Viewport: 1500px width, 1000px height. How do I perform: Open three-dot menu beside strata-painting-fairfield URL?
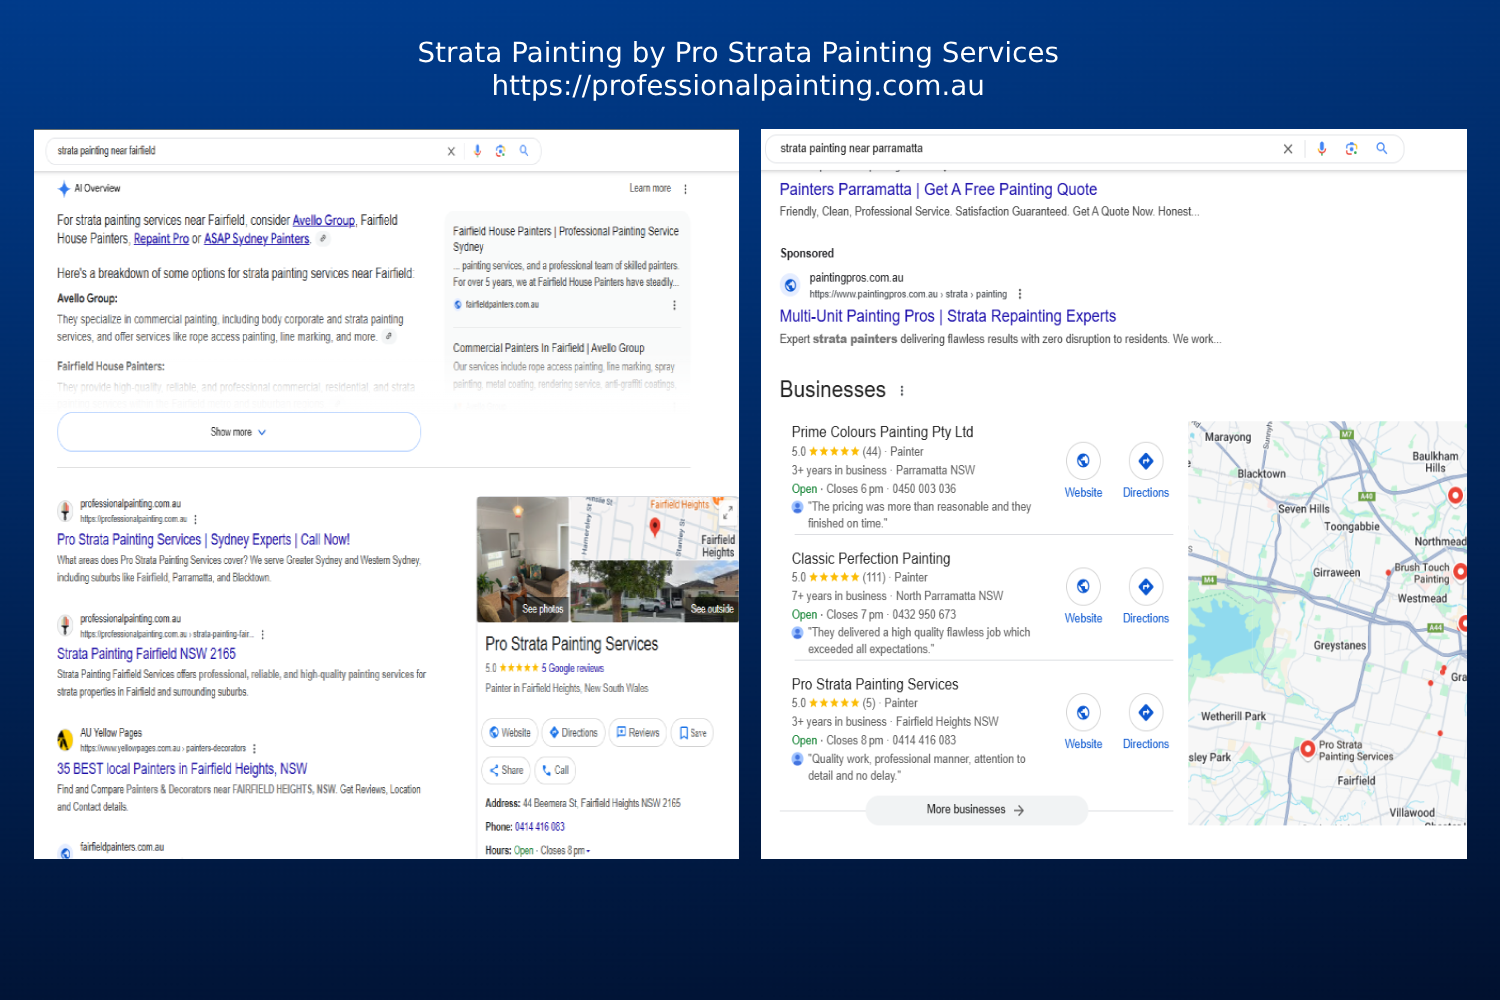262,634
